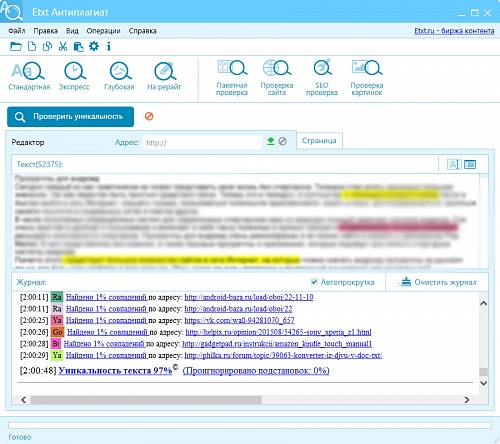Click the yellow Ya badge for philka.ru
Image resolution: width=500 pixels, height=444 pixels.
click(57, 355)
